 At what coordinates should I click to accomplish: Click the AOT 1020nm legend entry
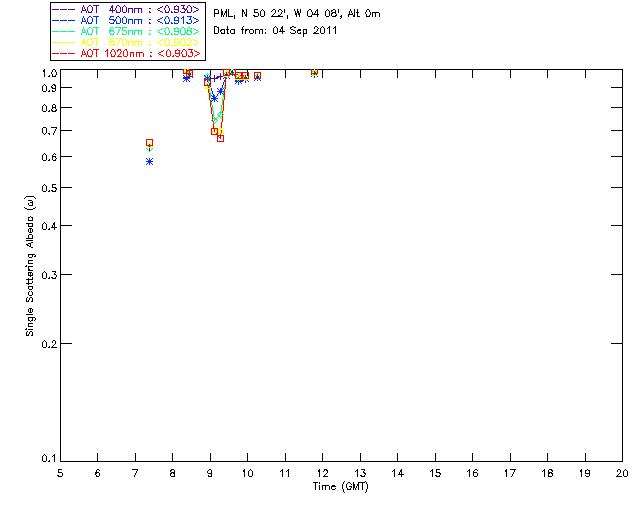tap(126, 53)
